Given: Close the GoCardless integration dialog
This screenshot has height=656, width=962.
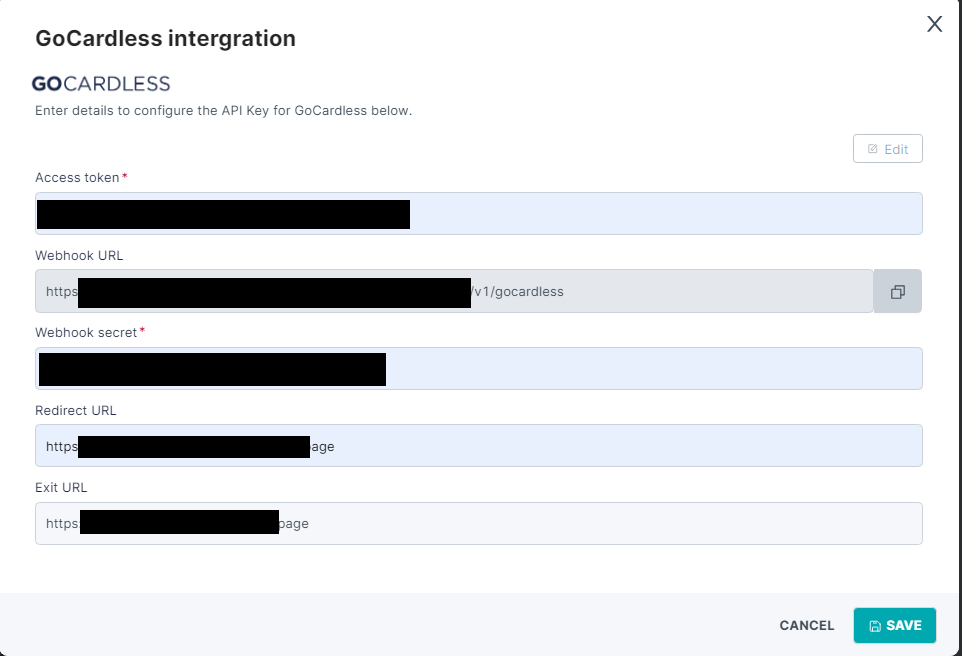Looking at the screenshot, I should pos(934,24).
